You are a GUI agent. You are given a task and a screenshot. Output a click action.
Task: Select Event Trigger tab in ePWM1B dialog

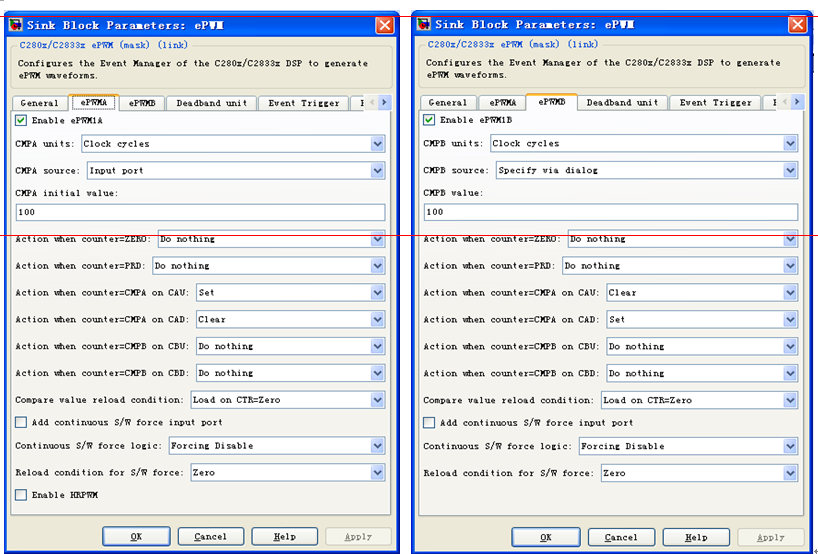(x=715, y=103)
